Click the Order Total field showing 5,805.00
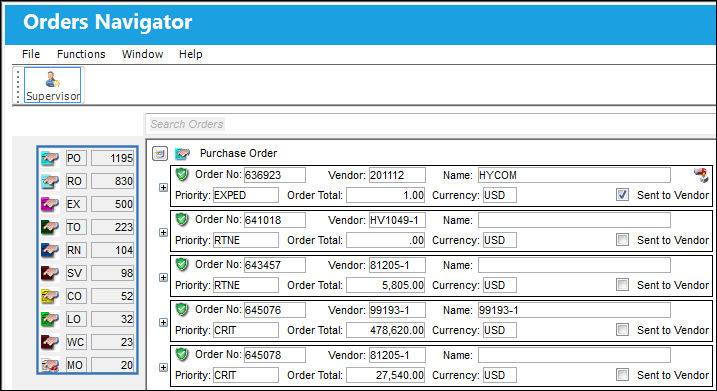The image size is (717, 391). (x=385, y=285)
